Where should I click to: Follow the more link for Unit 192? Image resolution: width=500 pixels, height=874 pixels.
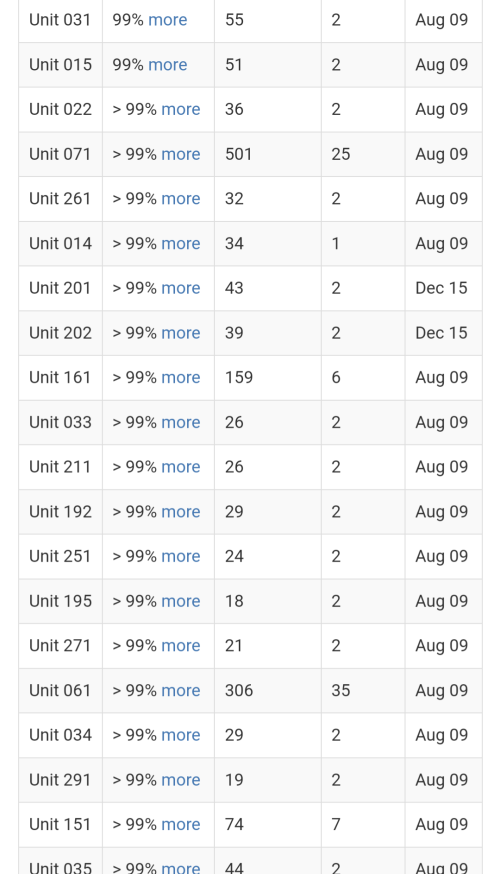(181, 512)
